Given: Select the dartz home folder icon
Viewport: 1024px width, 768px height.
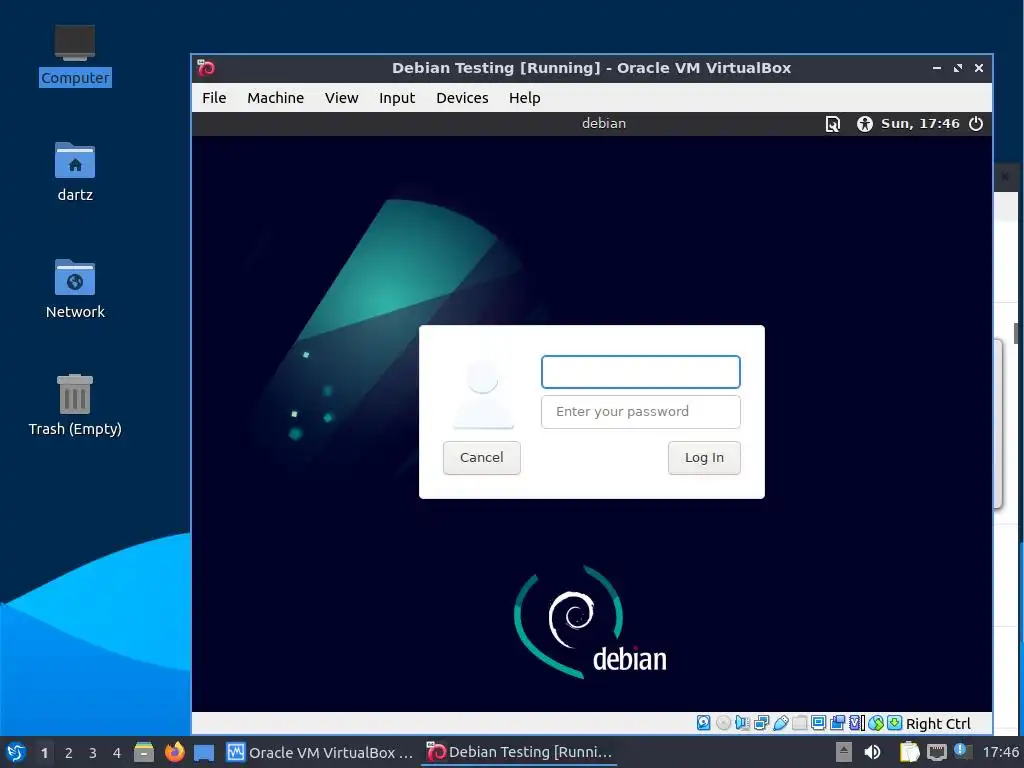Looking at the screenshot, I should click(x=75, y=172).
